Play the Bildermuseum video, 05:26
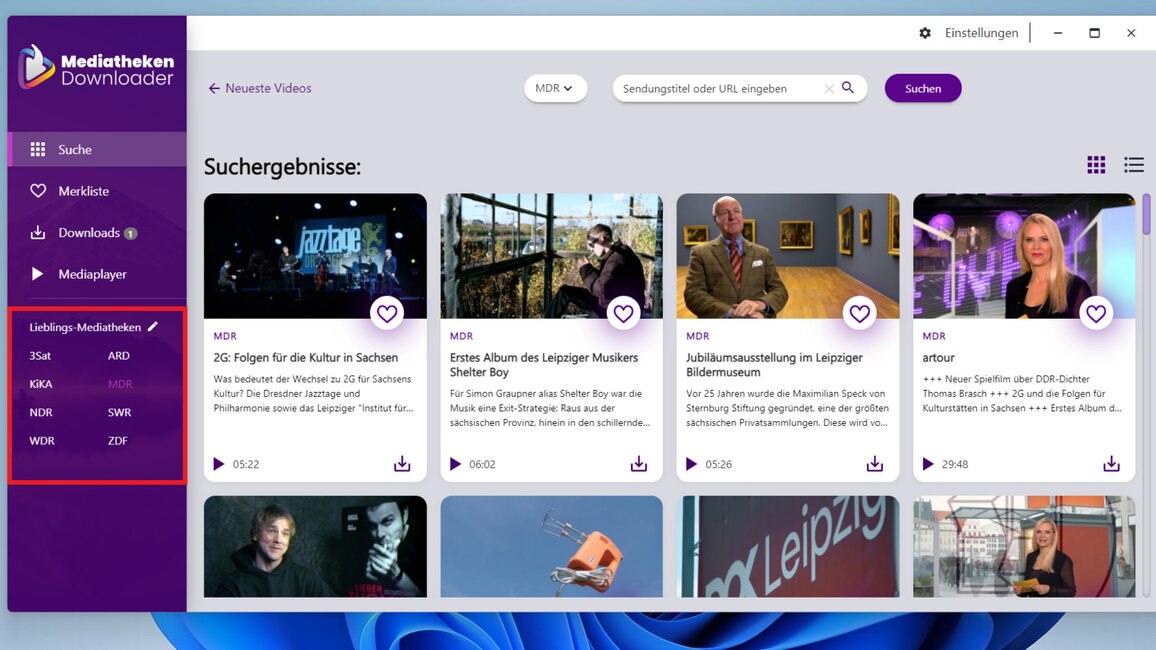The width and height of the screenshot is (1156, 650). click(x=691, y=464)
